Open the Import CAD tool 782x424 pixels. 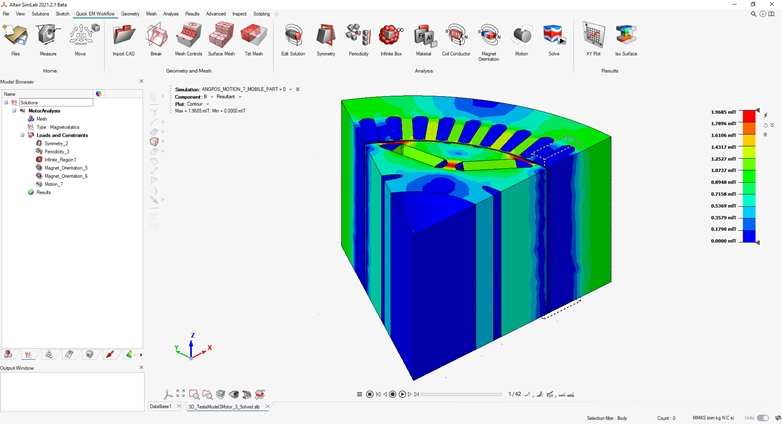[x=124, y=37]
